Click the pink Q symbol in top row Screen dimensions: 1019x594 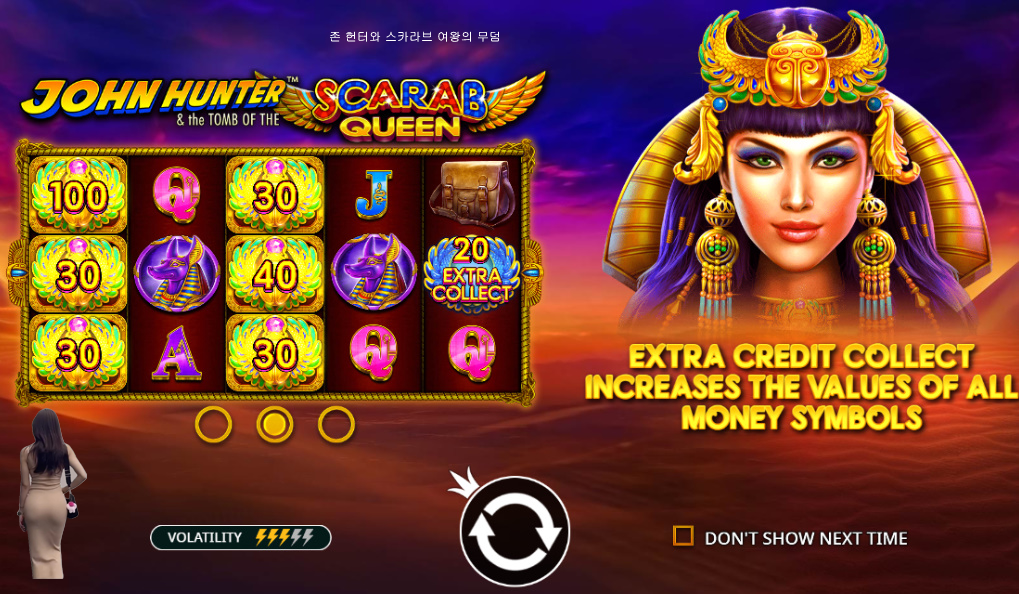(176, 194)
